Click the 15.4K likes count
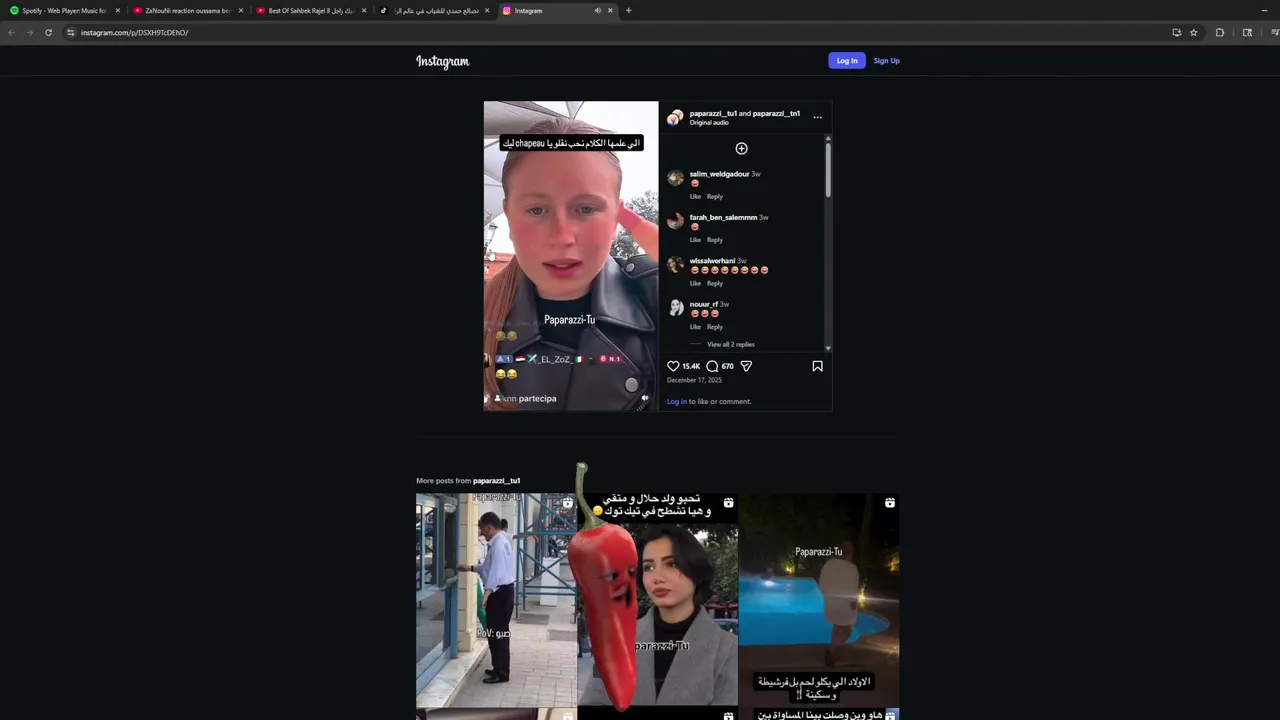Image resolution: width=1280 pixels, height=720 pixels. pos(691,366)
